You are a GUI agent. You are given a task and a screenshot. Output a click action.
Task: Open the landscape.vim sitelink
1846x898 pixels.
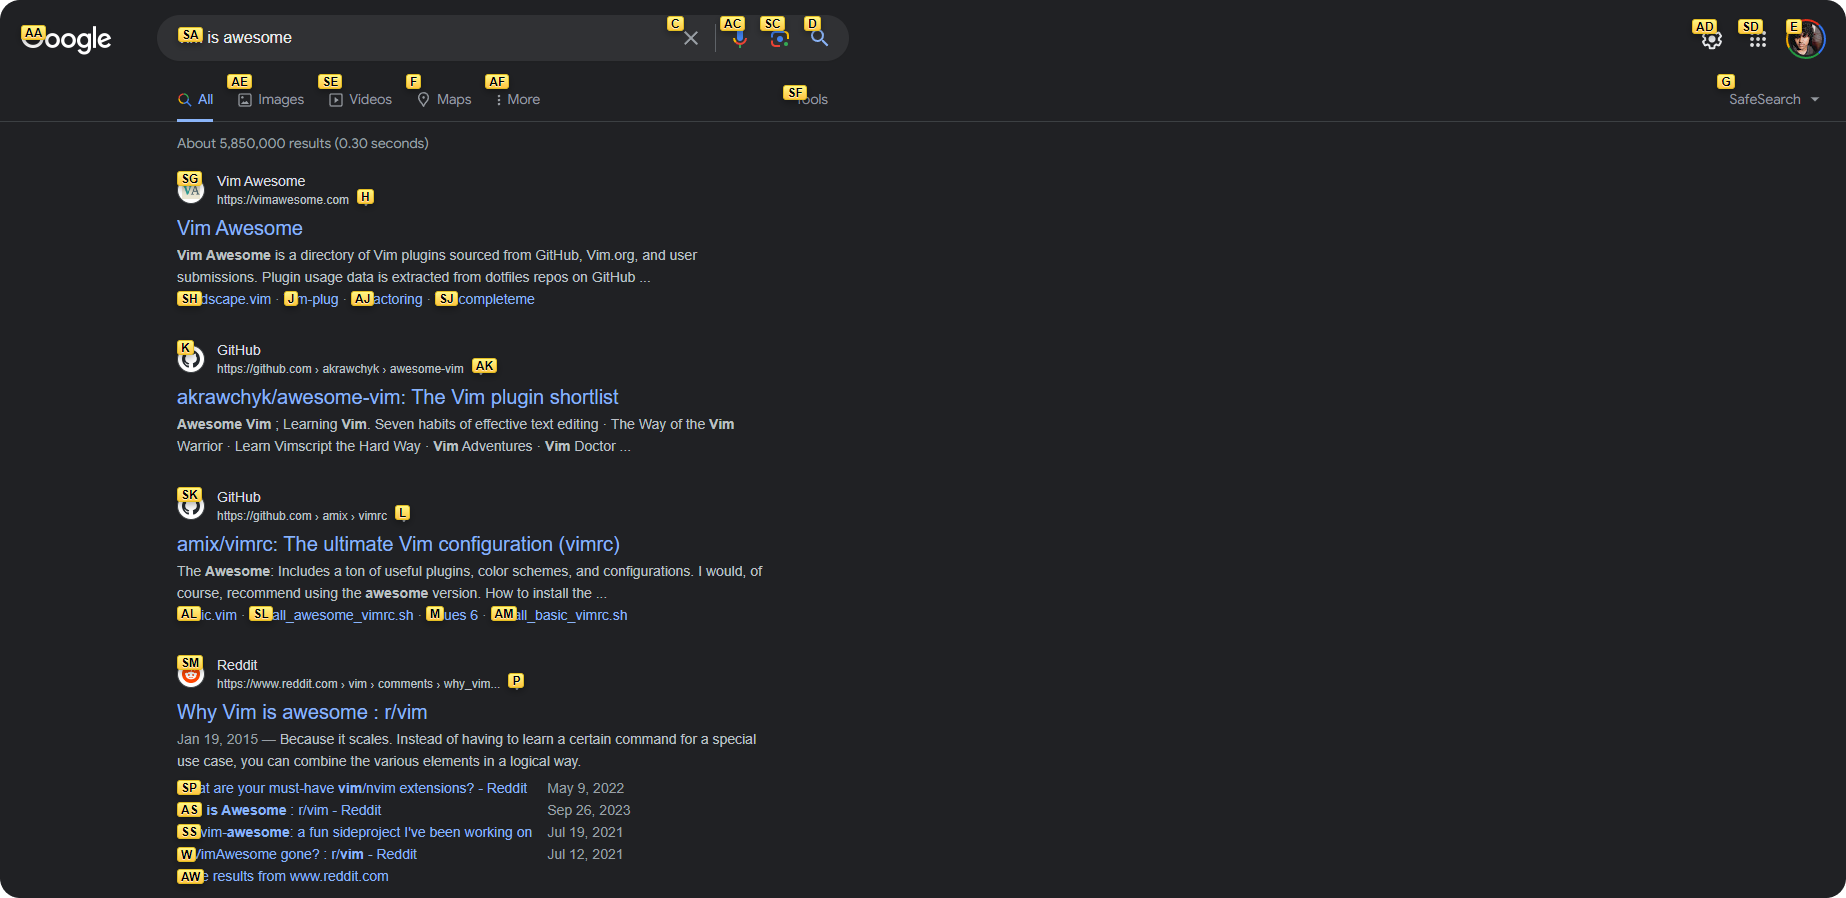tap(224, 299)
